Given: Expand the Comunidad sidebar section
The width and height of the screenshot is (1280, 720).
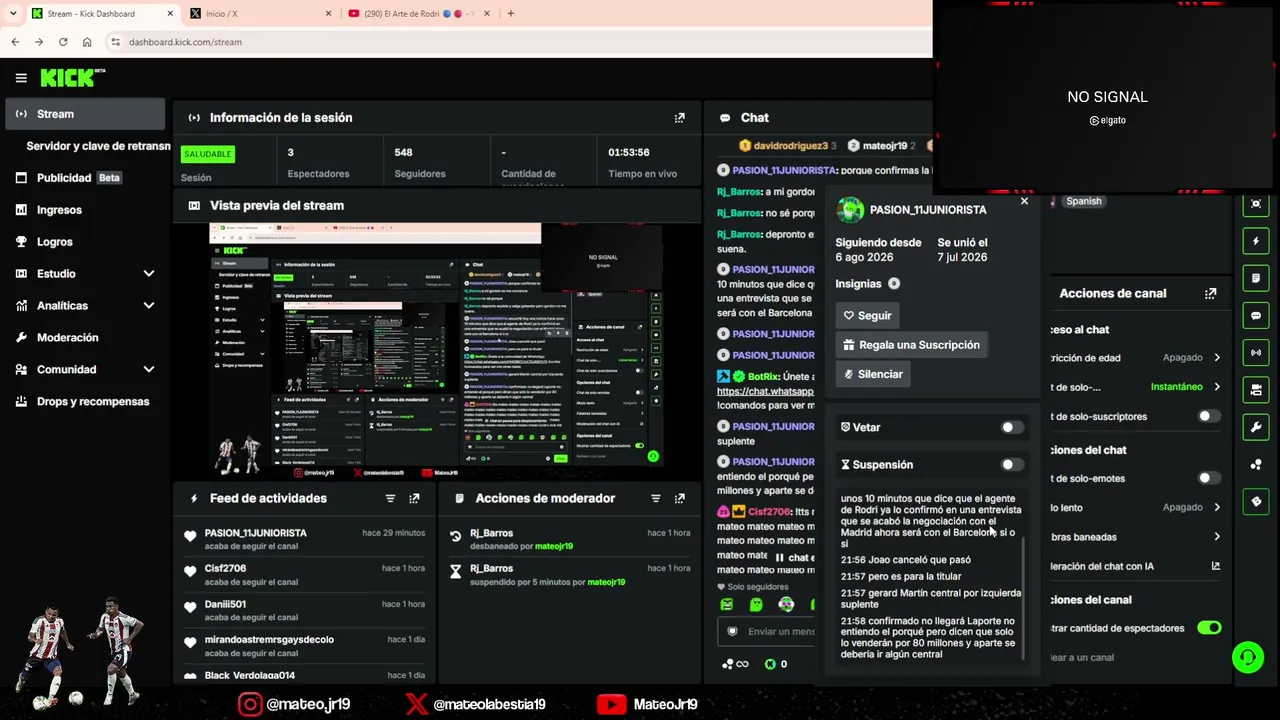Looking at the screenshot, I should 149,370.
